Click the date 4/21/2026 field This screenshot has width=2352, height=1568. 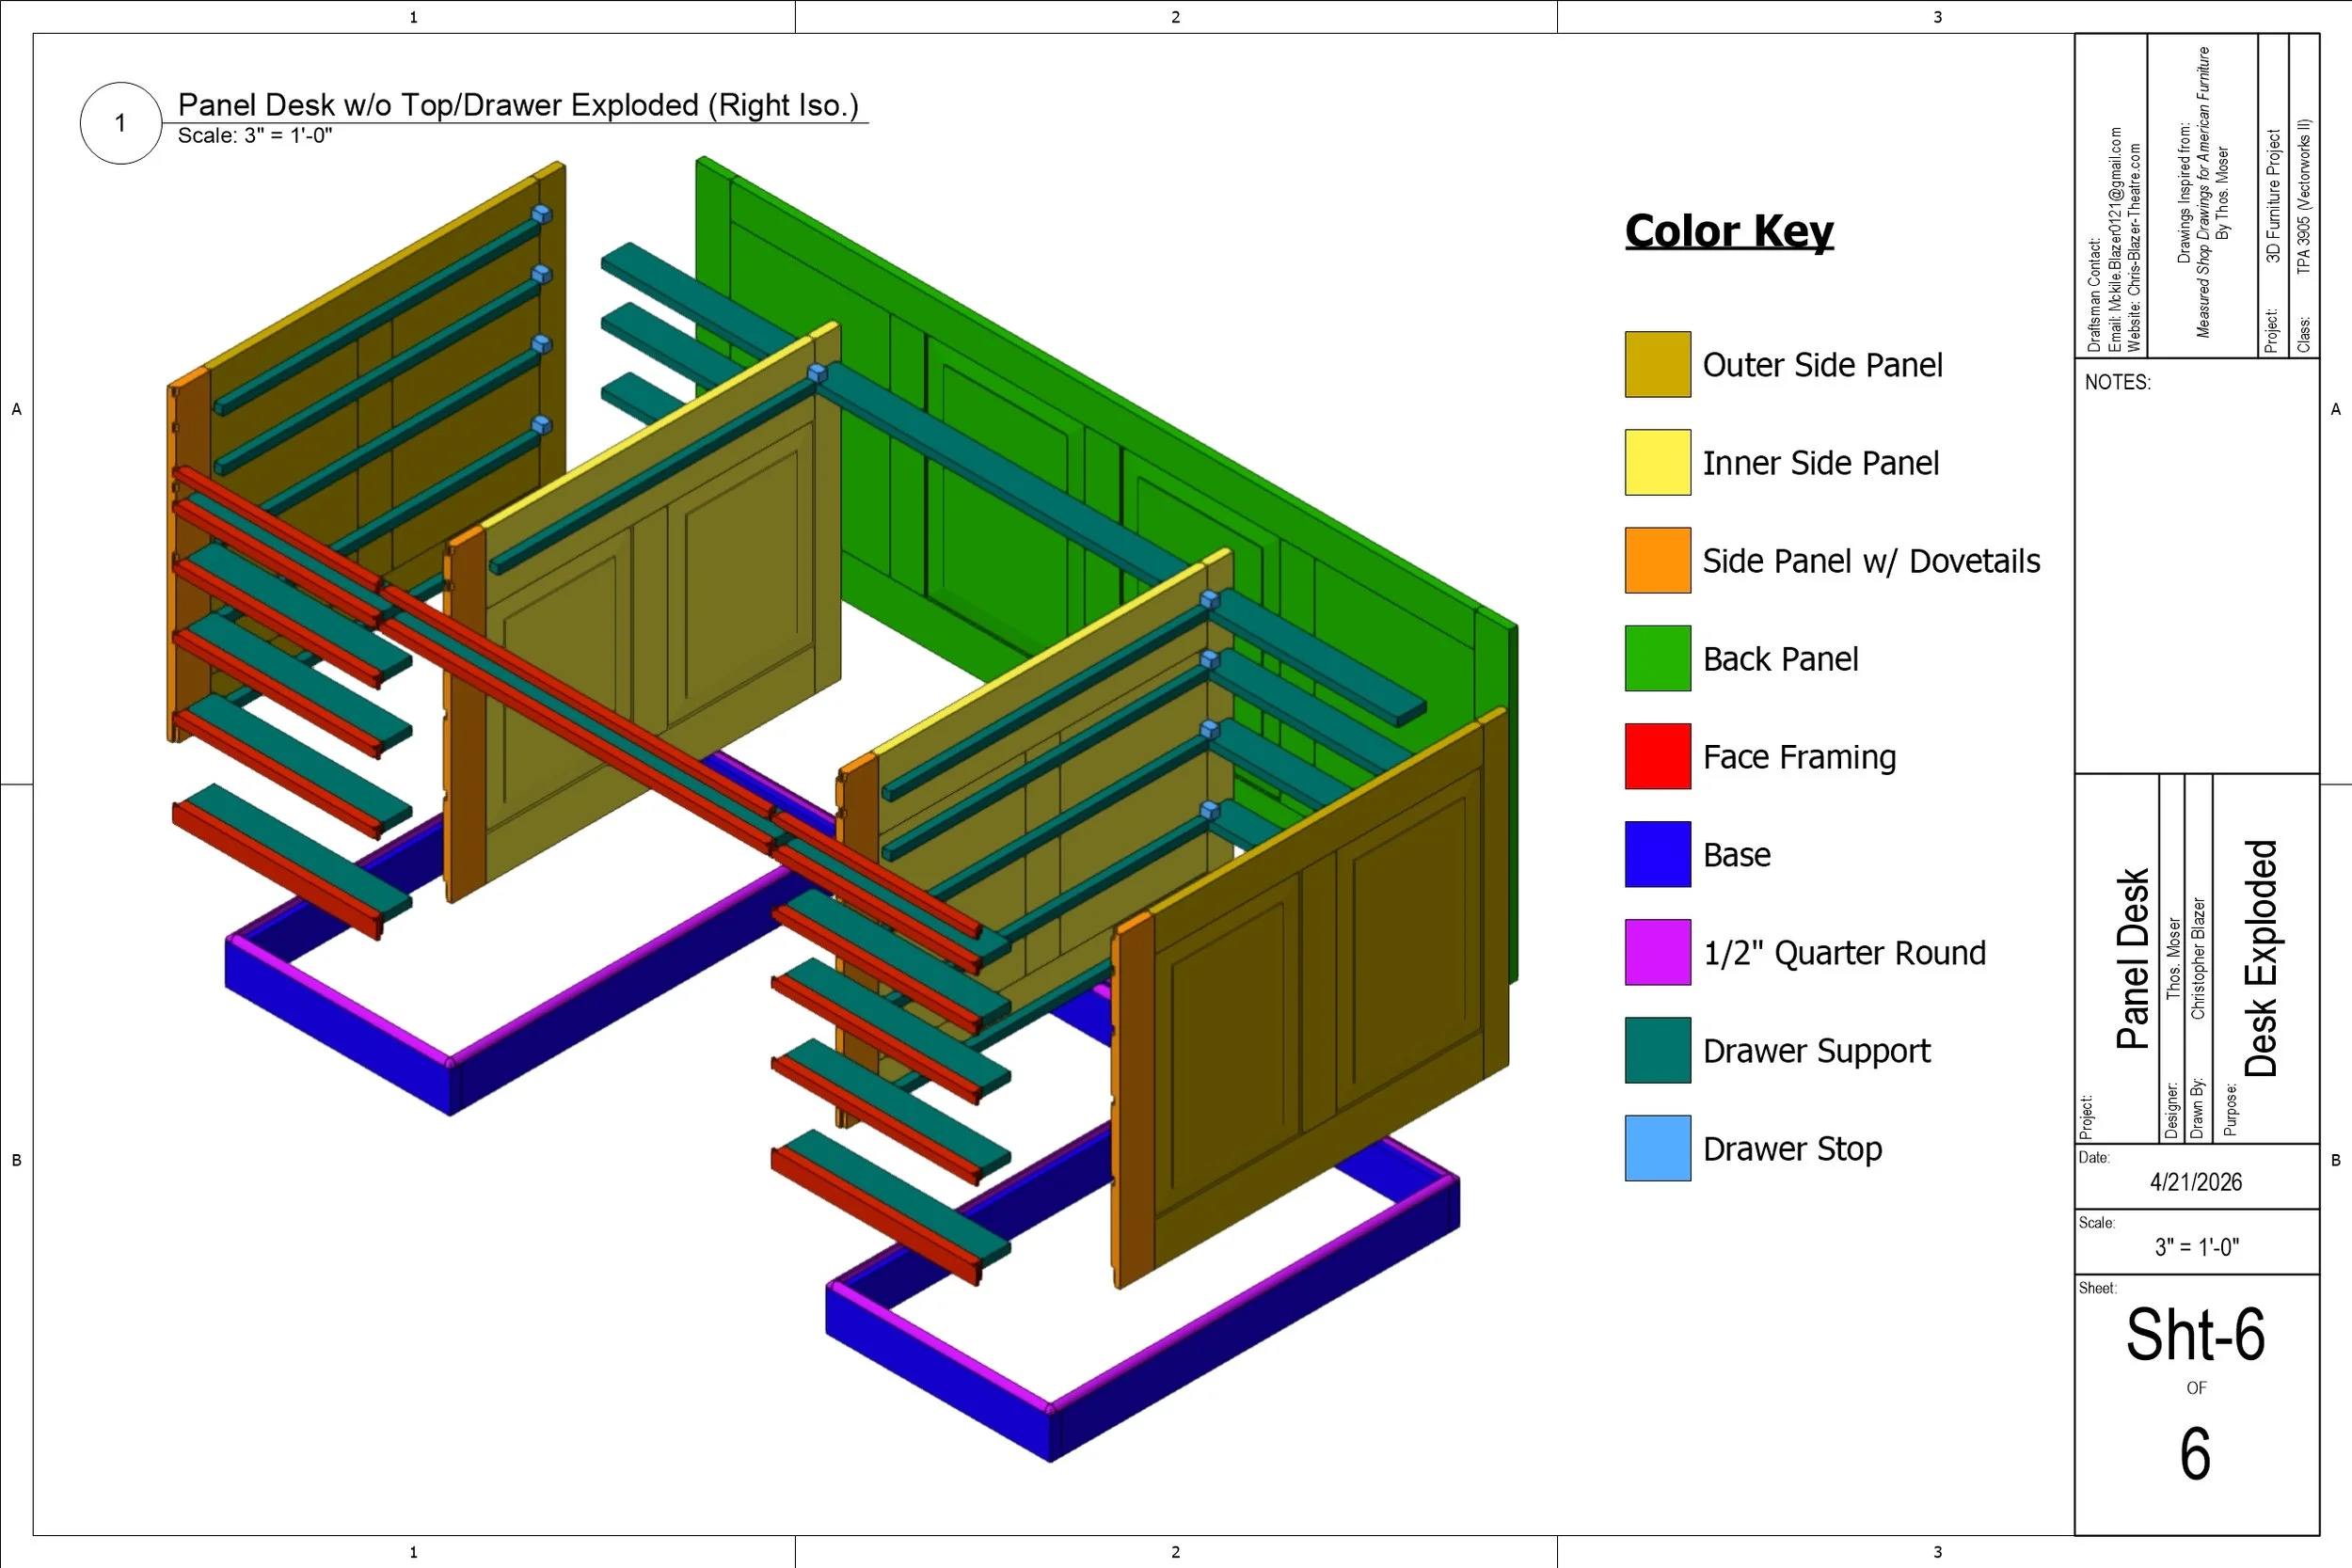(2196, 1182)
